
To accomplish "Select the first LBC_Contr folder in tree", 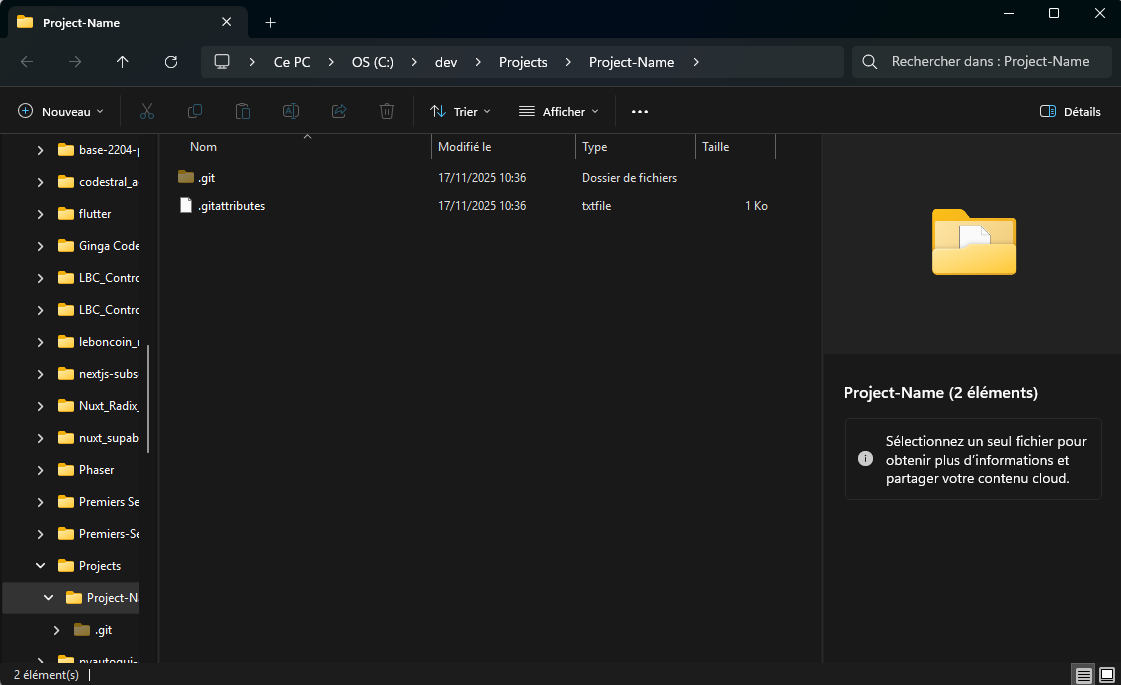I will coord(98,277).
